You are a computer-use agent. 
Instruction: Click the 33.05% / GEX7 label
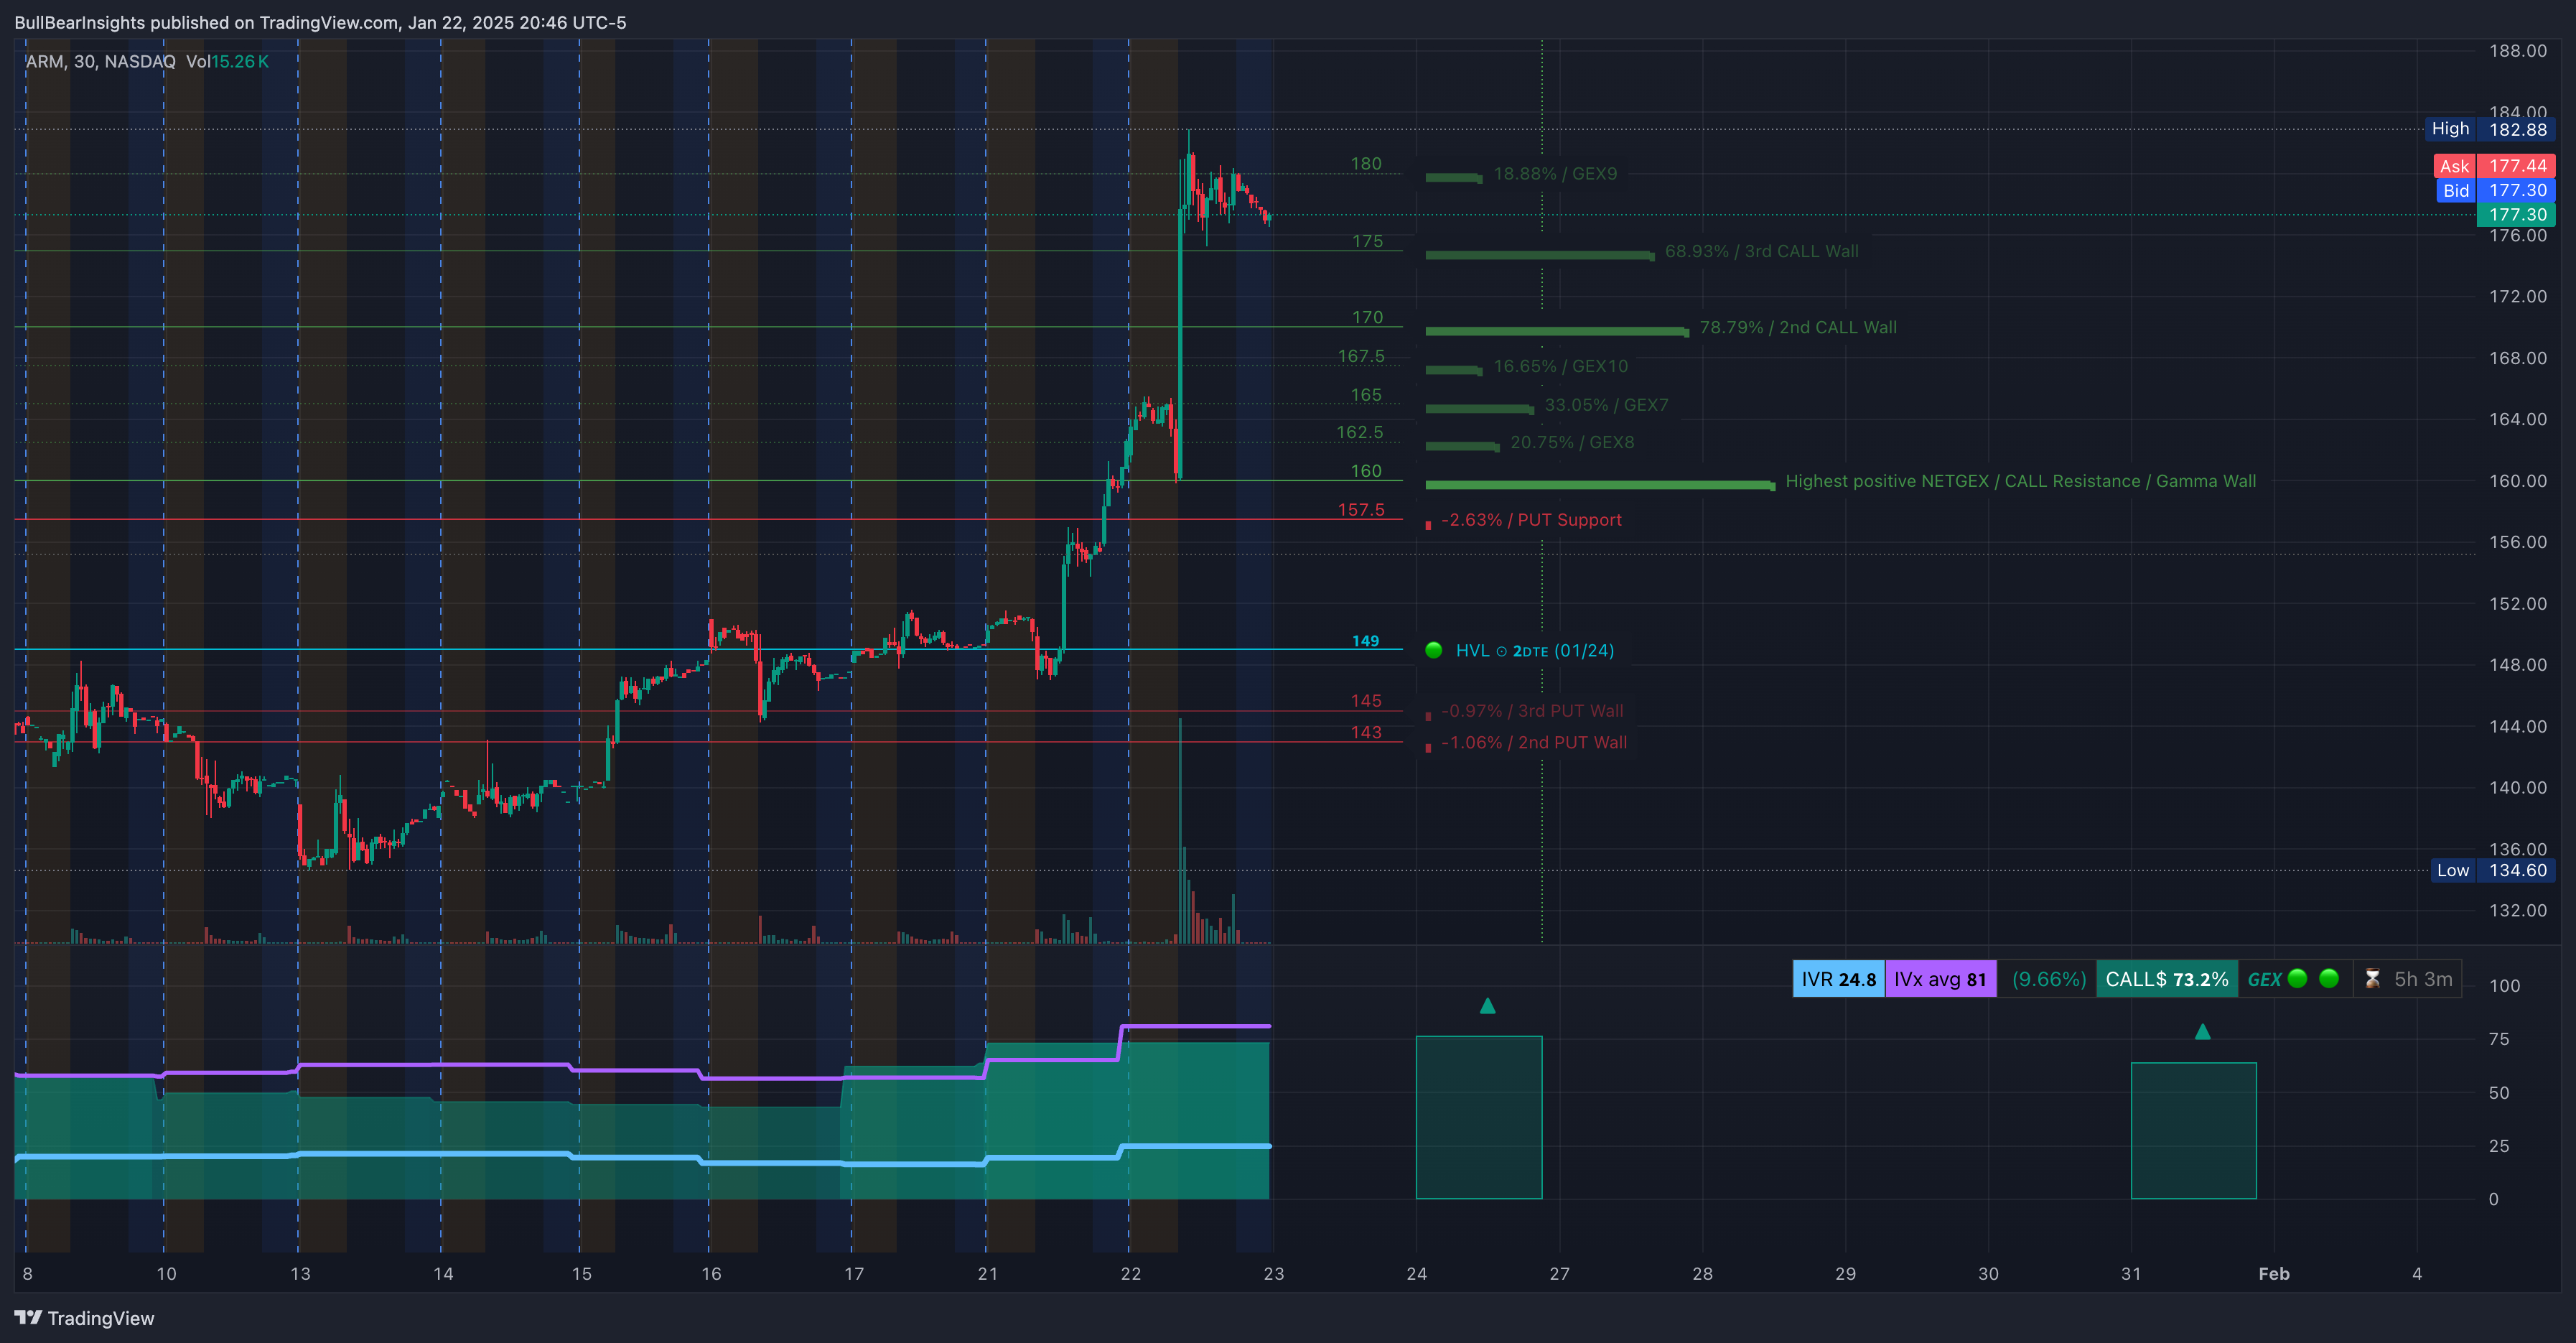(x=1605, y=405)
